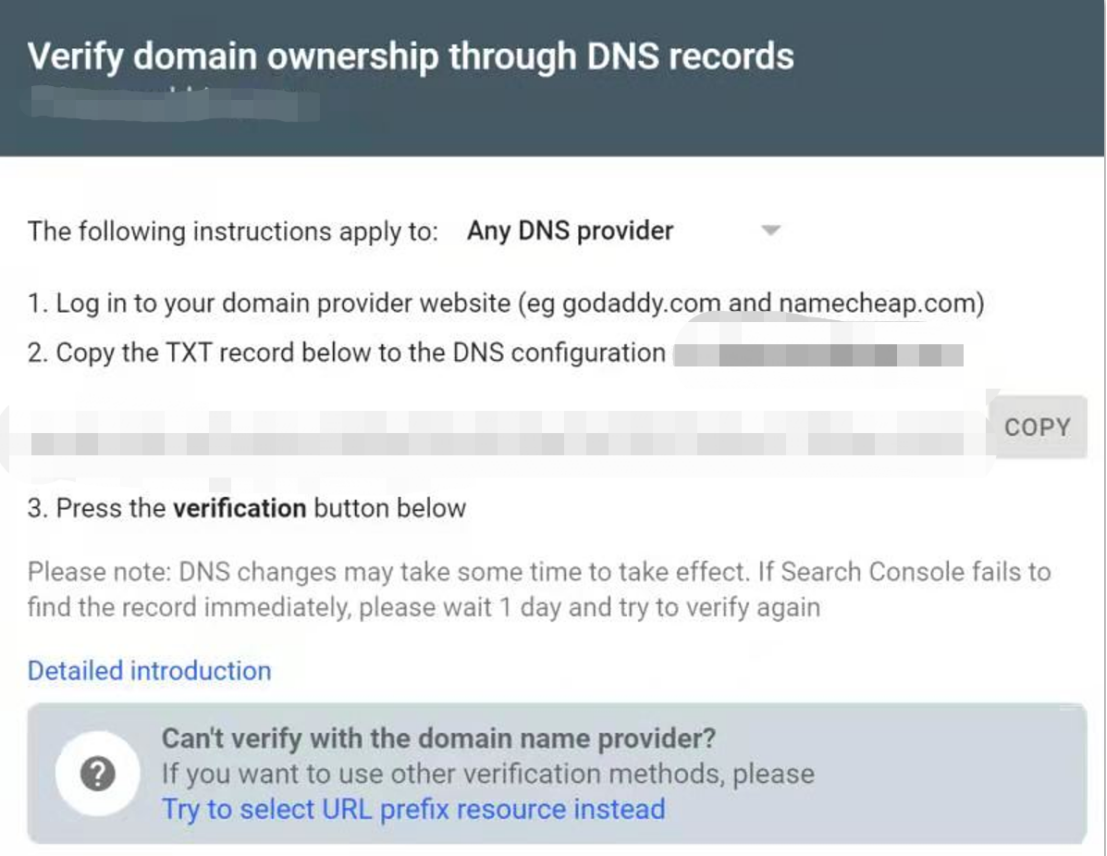Image resolution: width=1107 pixels, height=856 pixels.
Task: Click the 'Verify domain ownership through DNS records' title
Action: coord(410,57)
